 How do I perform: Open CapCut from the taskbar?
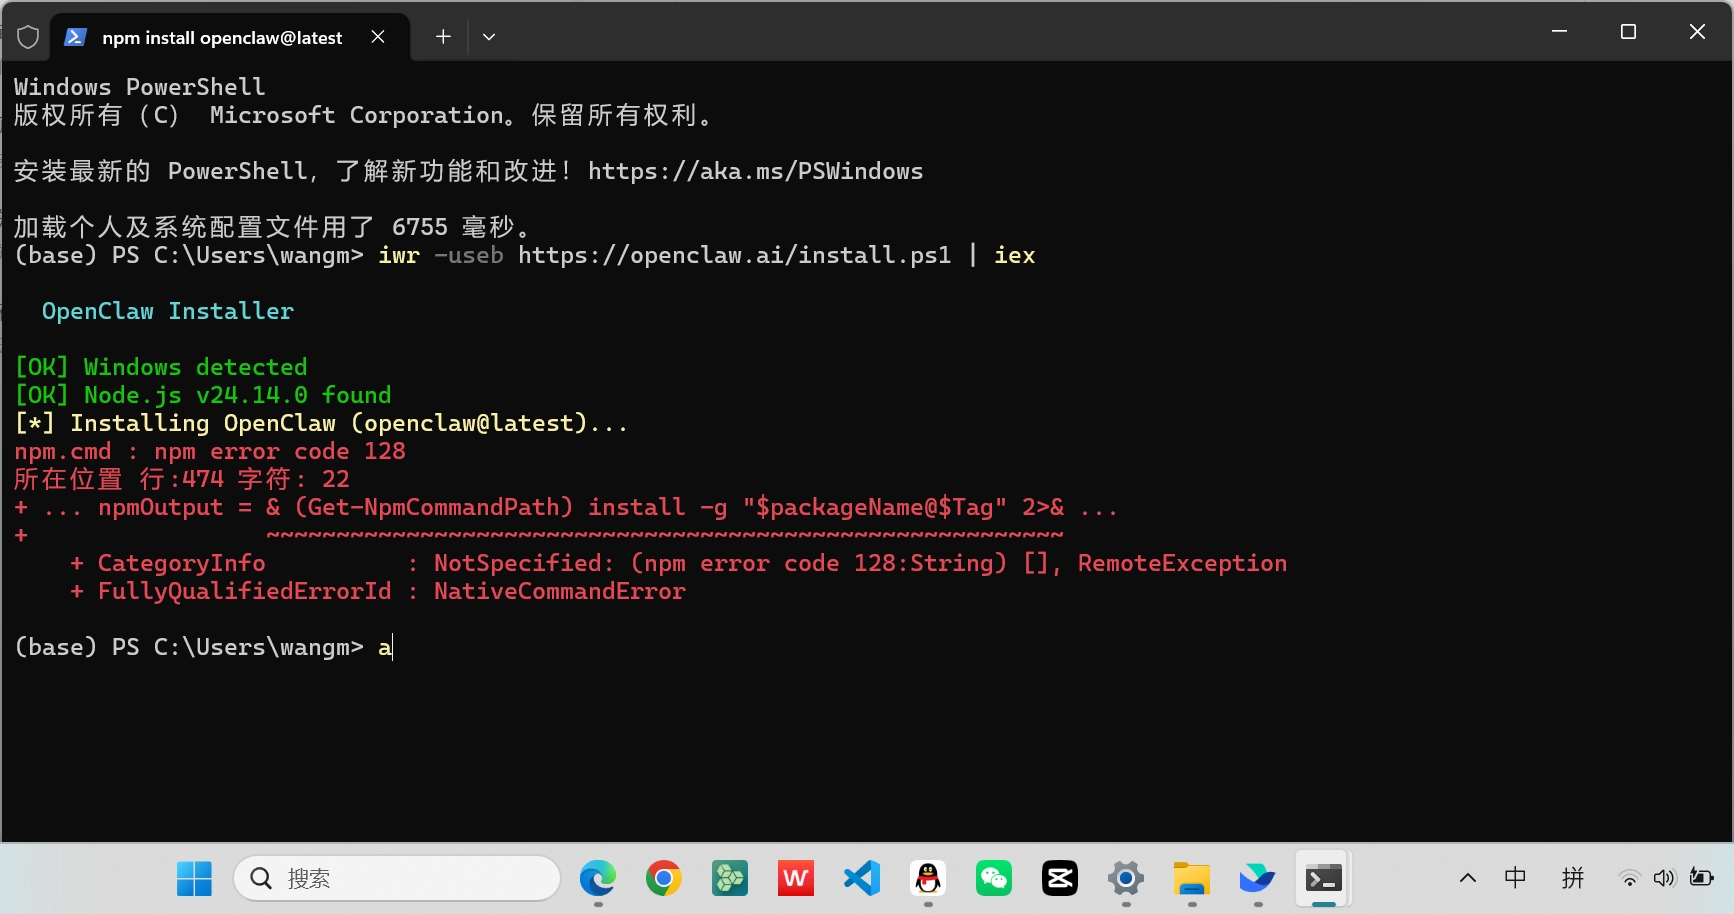click(1060, 879)
